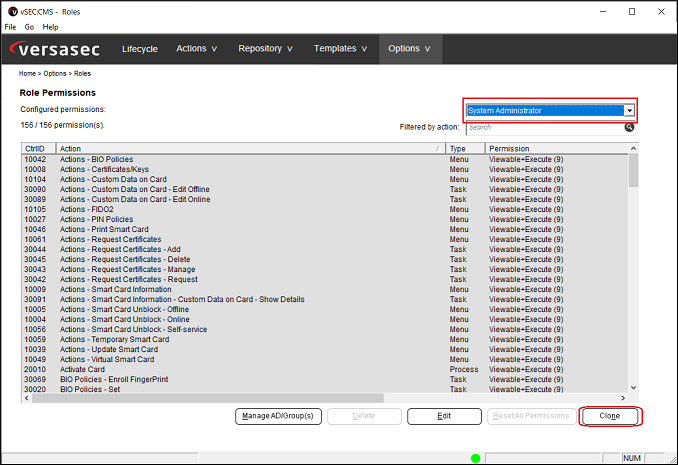Open the File menu
678x465 pixels.
[x=10, y=27]
